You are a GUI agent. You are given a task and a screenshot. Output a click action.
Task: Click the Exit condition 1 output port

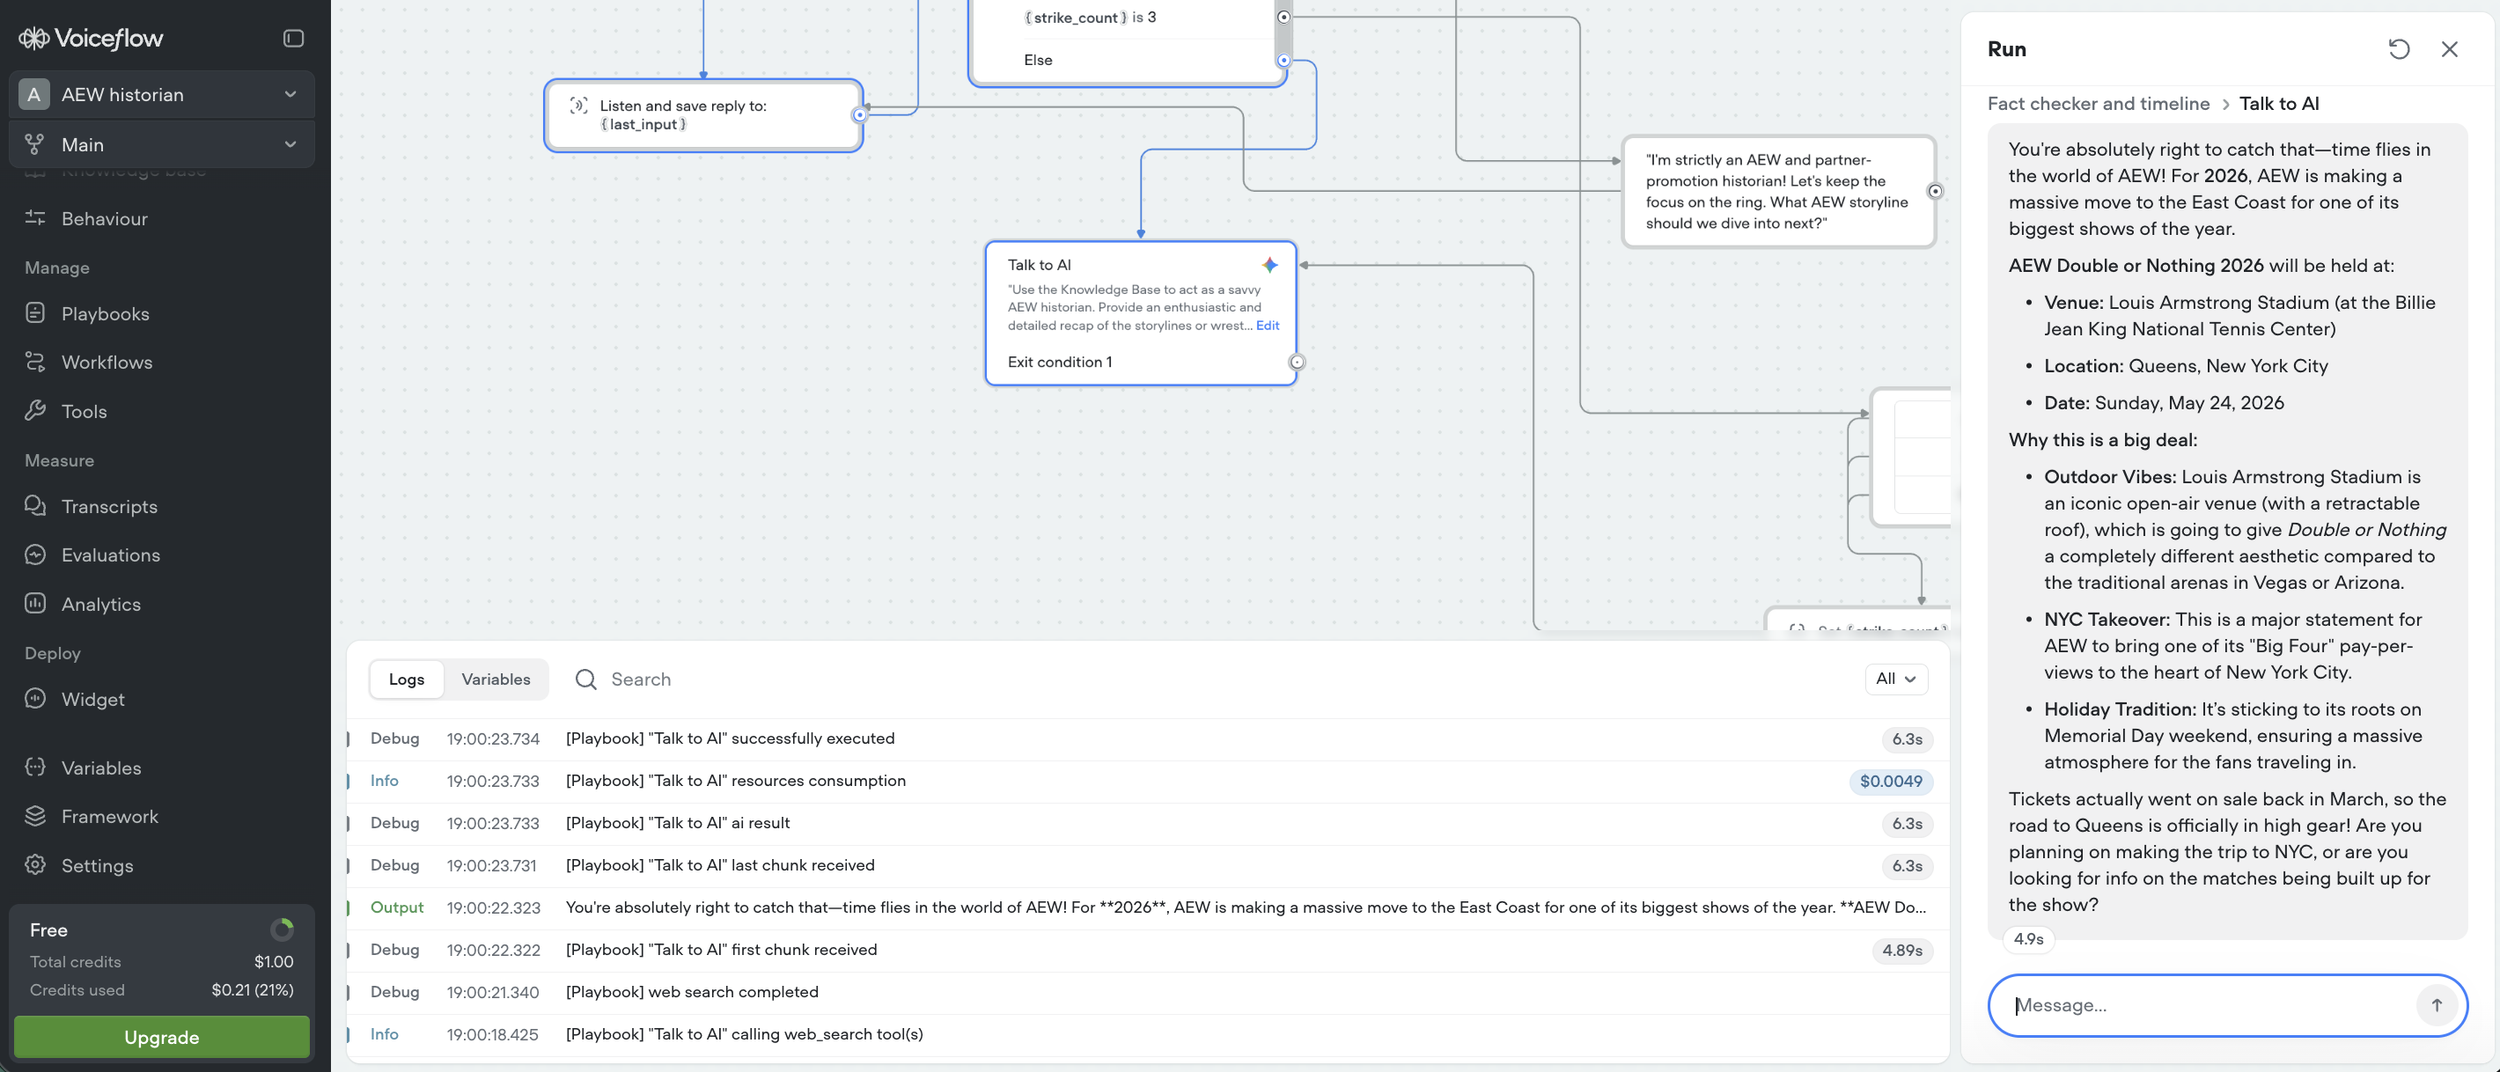[1297, 362]
